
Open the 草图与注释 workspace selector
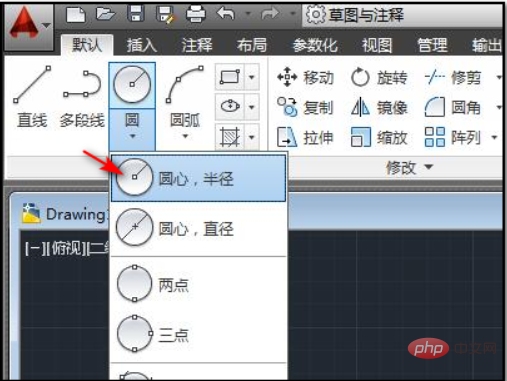tap(403, 15)
